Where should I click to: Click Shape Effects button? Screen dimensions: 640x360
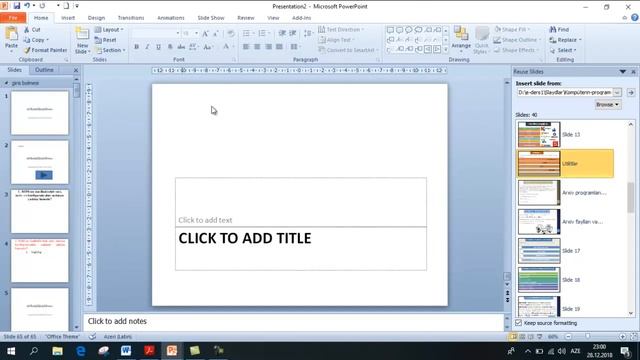(x=517, y=50)
